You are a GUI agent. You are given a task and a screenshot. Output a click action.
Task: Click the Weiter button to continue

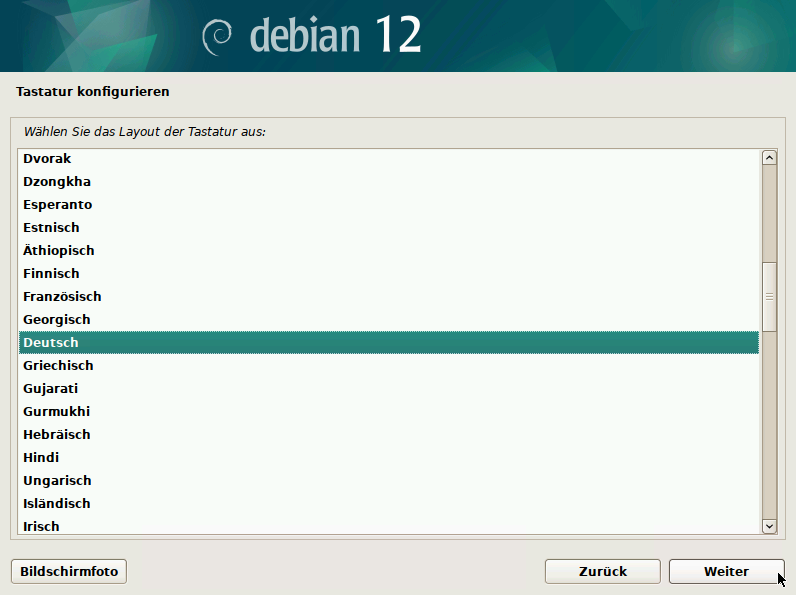point(726,571)
